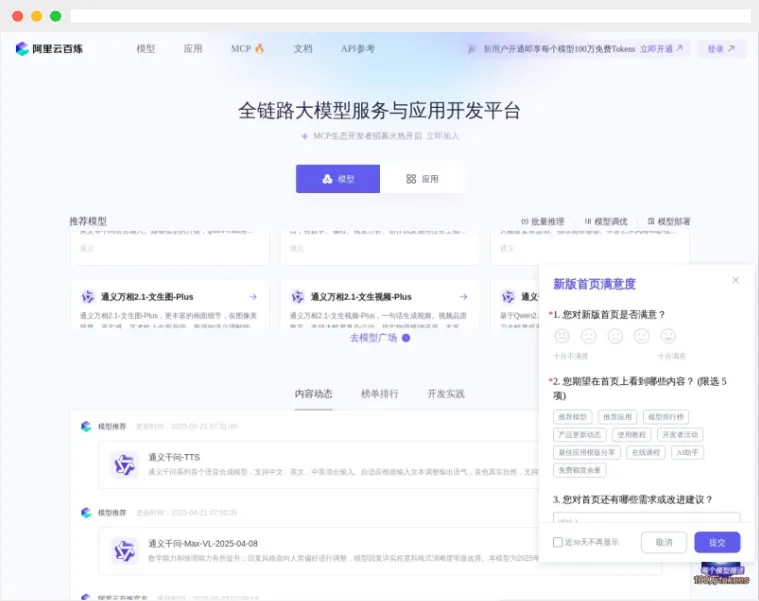Click the 通义万相2.1-文生视频-Plus model logo
Viewport: 759px width, 601px height.
298,297
